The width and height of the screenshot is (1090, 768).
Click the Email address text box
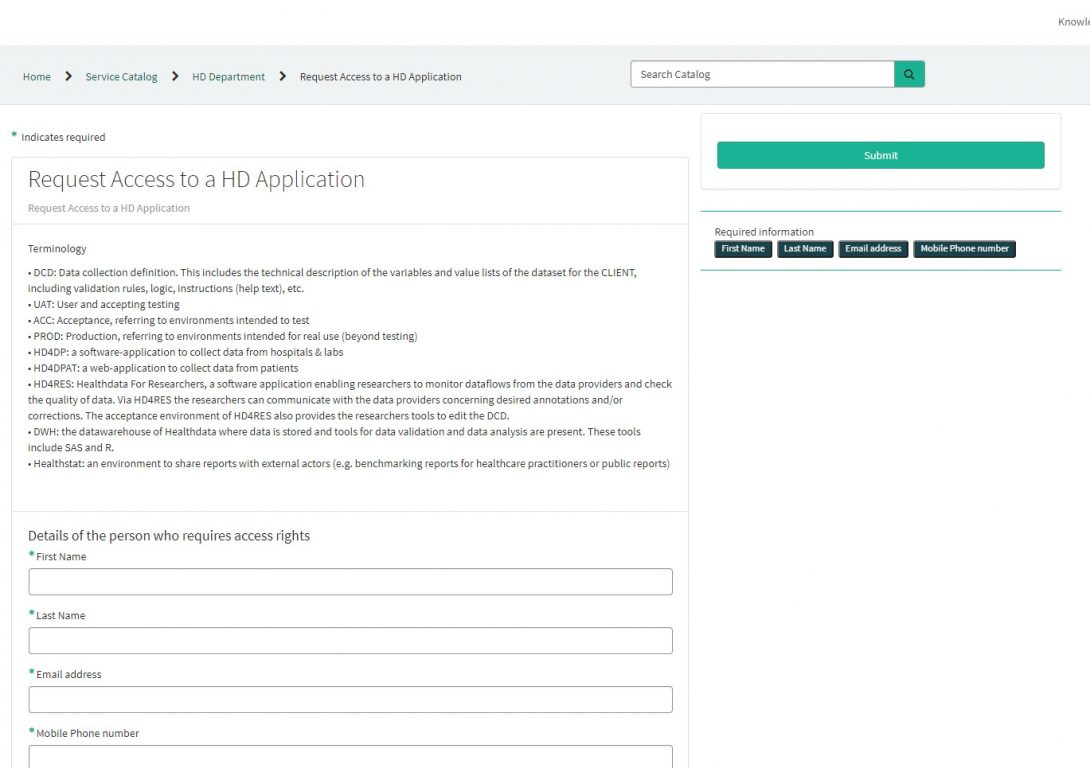[x=350, y=700]
